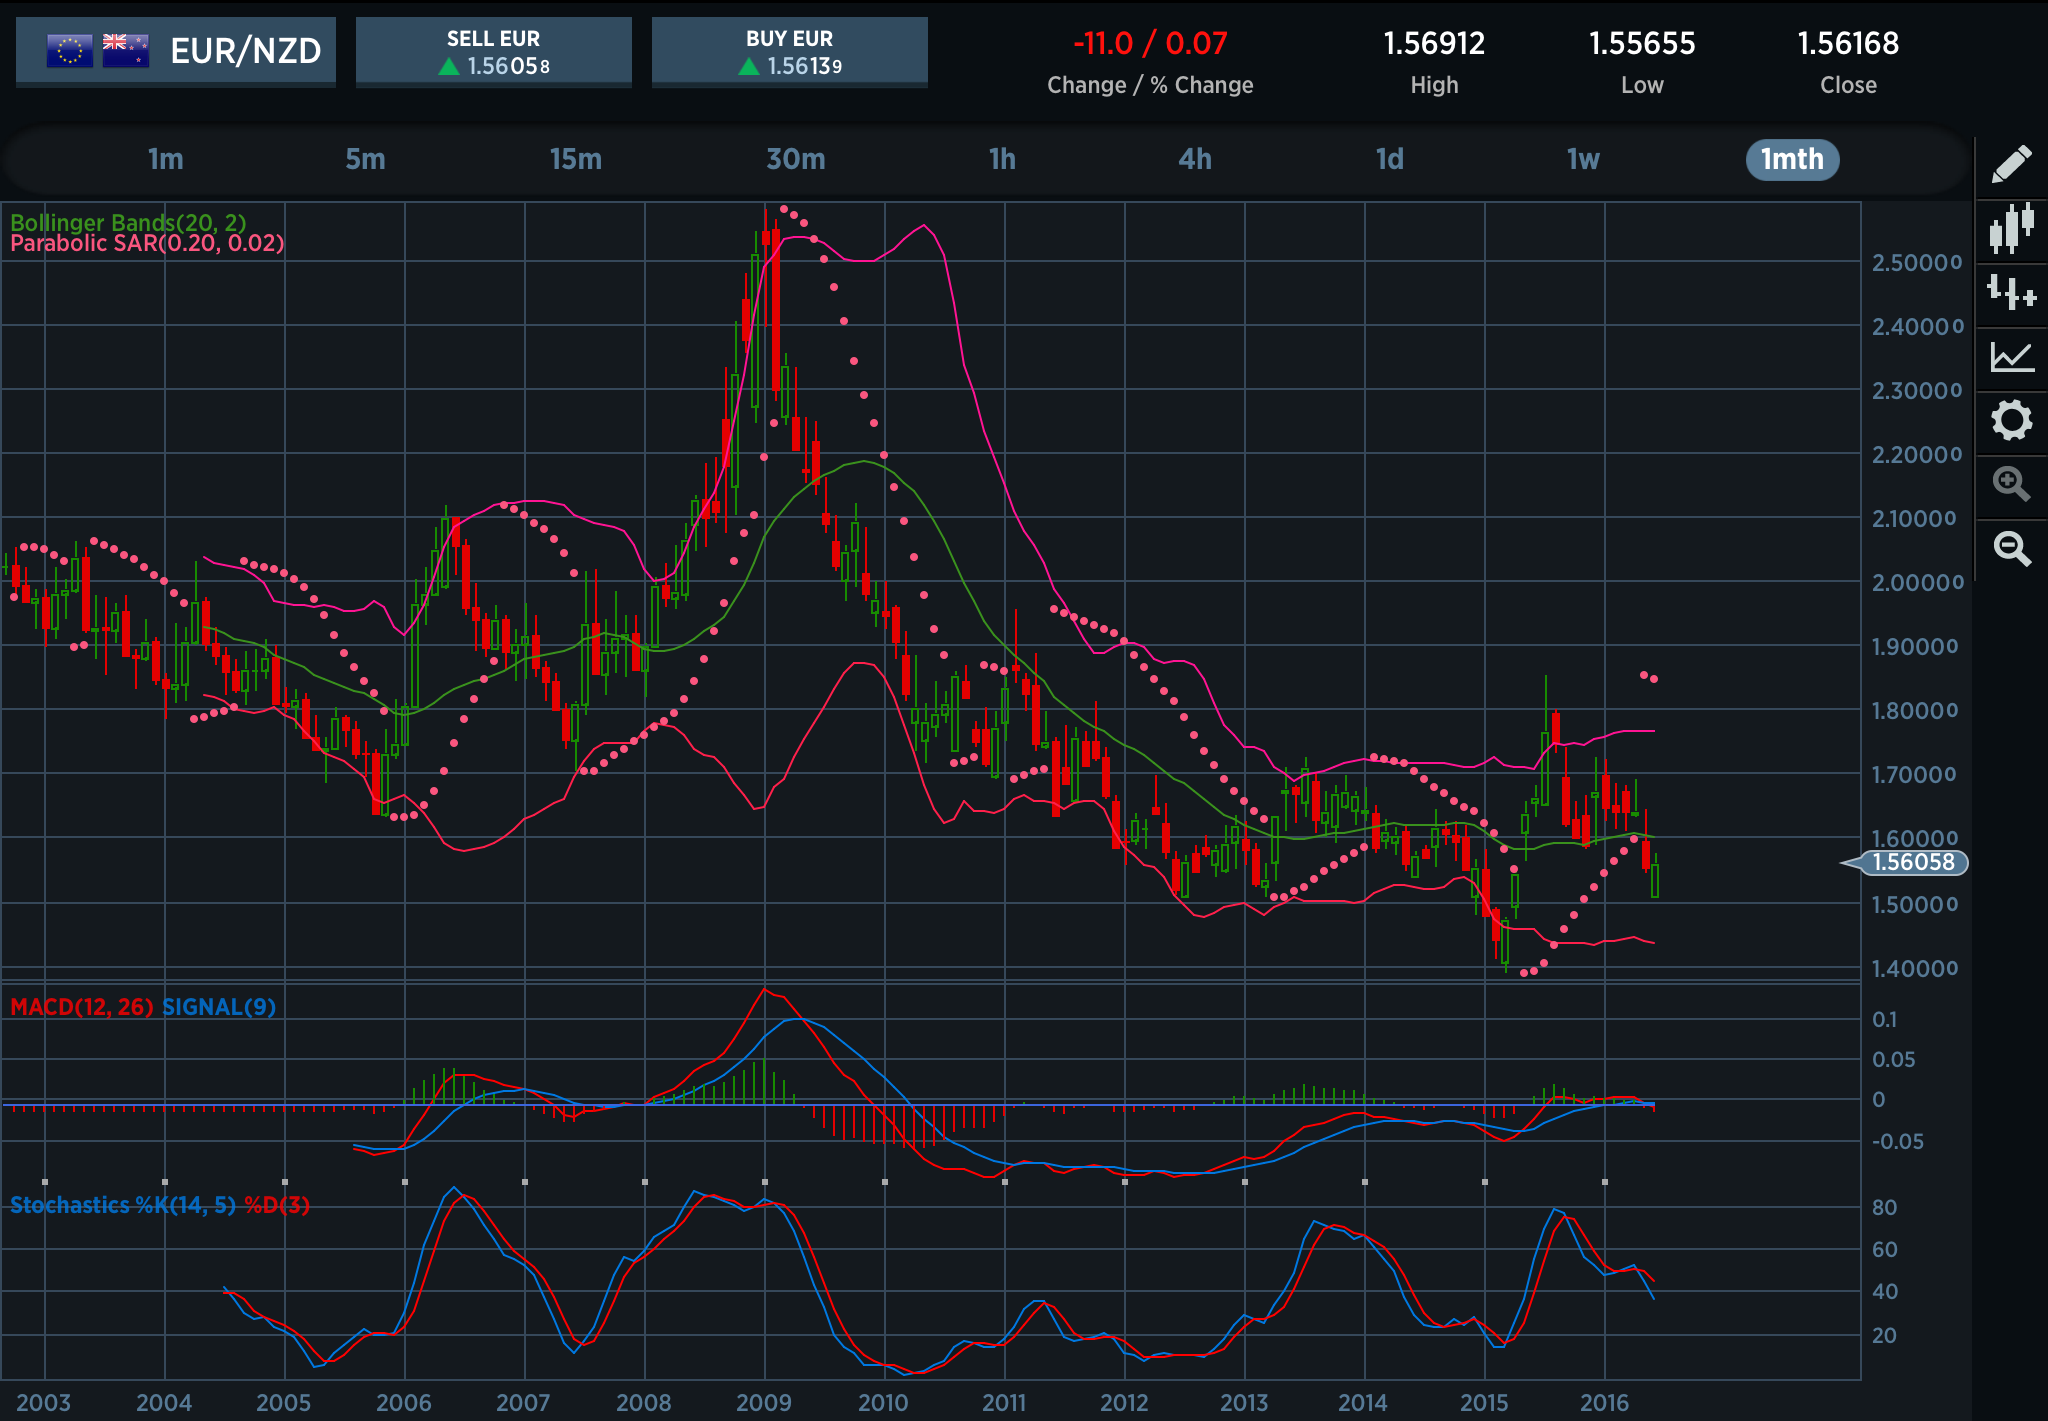Click the Low value 1.55655
The width and height of the screenshot is (2048, 1421).
pos(1642,43)
